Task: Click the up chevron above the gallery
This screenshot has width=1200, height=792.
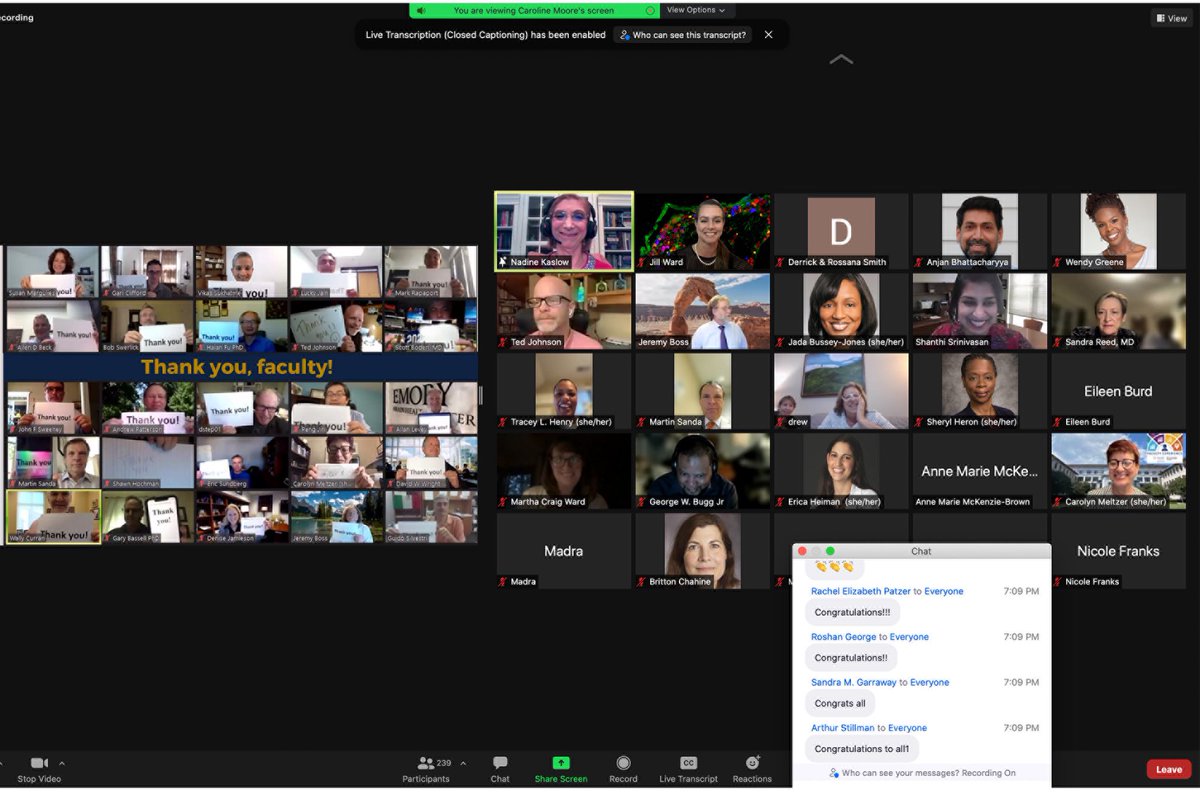Action: [x=841, y=60]
